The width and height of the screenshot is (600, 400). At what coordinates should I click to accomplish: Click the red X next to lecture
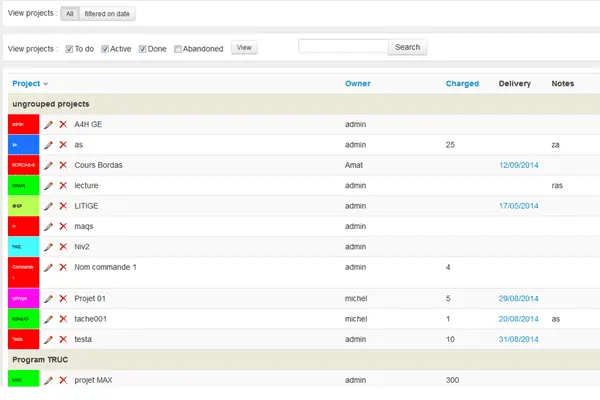click(x=62, y=186)
